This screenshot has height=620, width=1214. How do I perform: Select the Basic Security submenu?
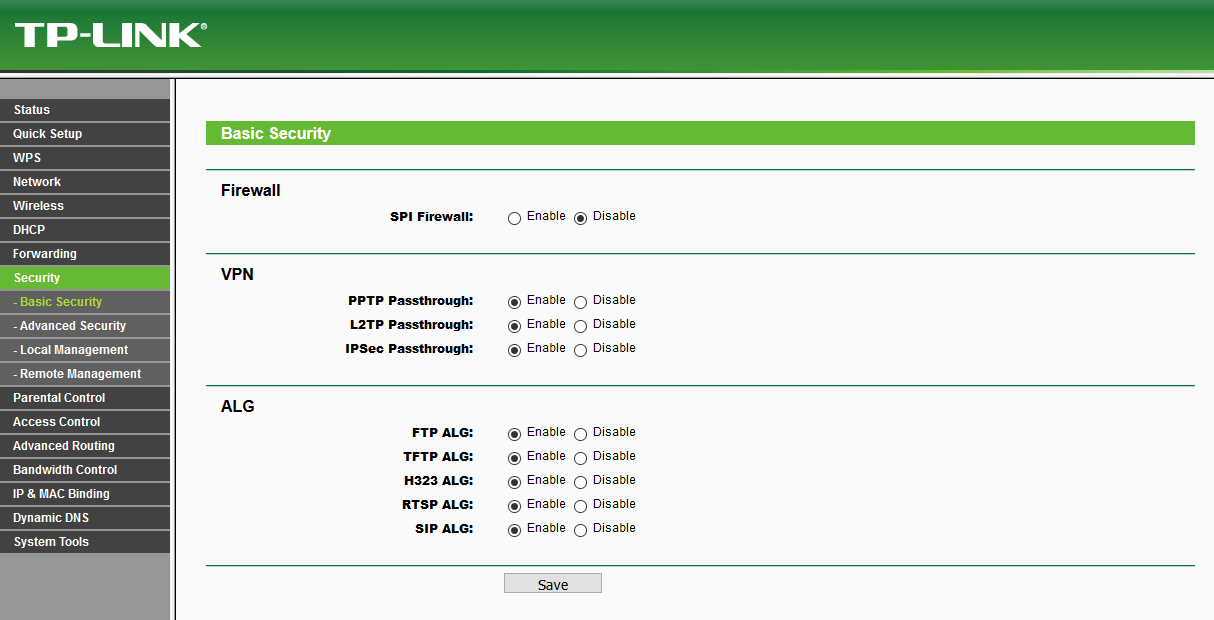coord(85,302)
